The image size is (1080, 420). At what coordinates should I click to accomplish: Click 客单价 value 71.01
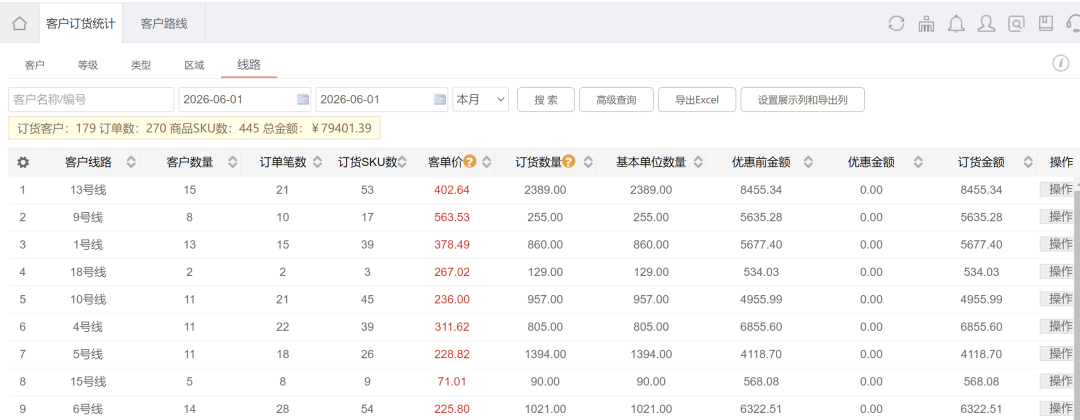452,381
